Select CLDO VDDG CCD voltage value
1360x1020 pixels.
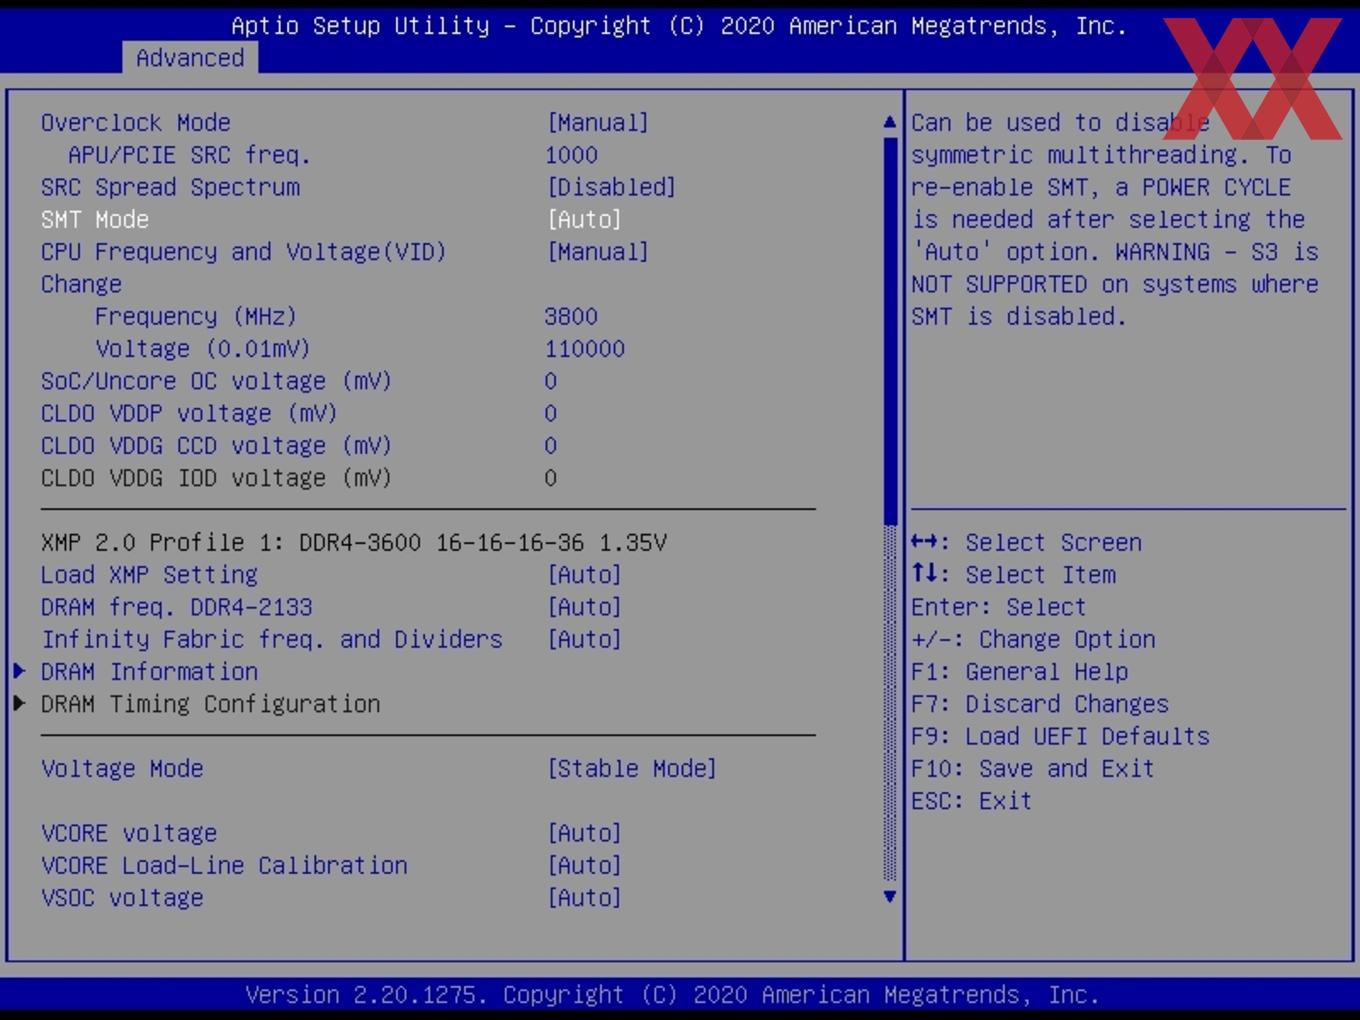point(551,446)
